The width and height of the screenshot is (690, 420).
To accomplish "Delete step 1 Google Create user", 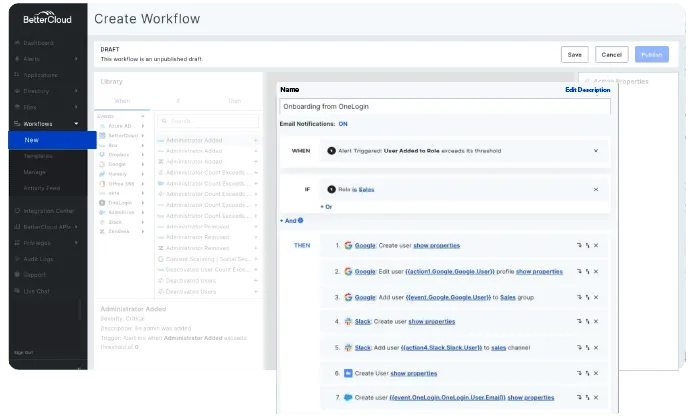I will [x=596, y=245].
